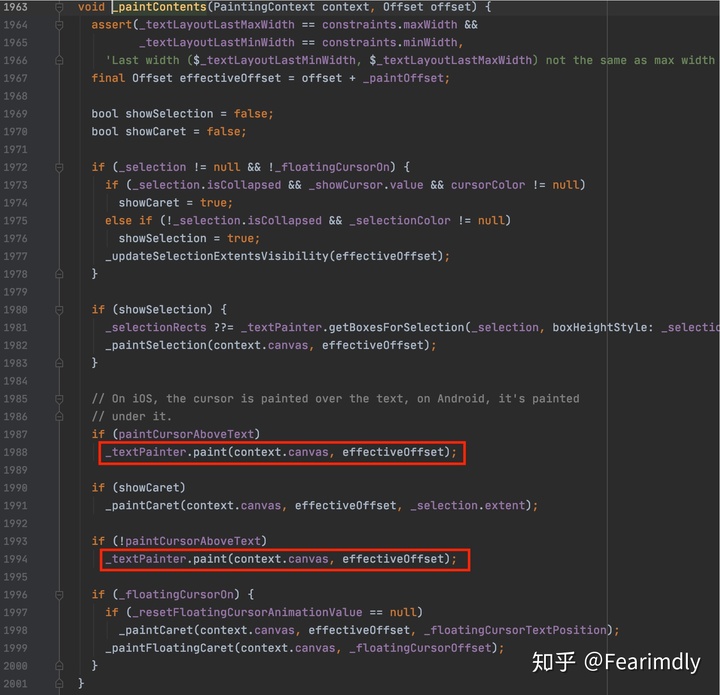Click '_floatingCursorOn' on line 1972
The width and height of the screenshot is (720, 695).
click(x=332, y=167)
